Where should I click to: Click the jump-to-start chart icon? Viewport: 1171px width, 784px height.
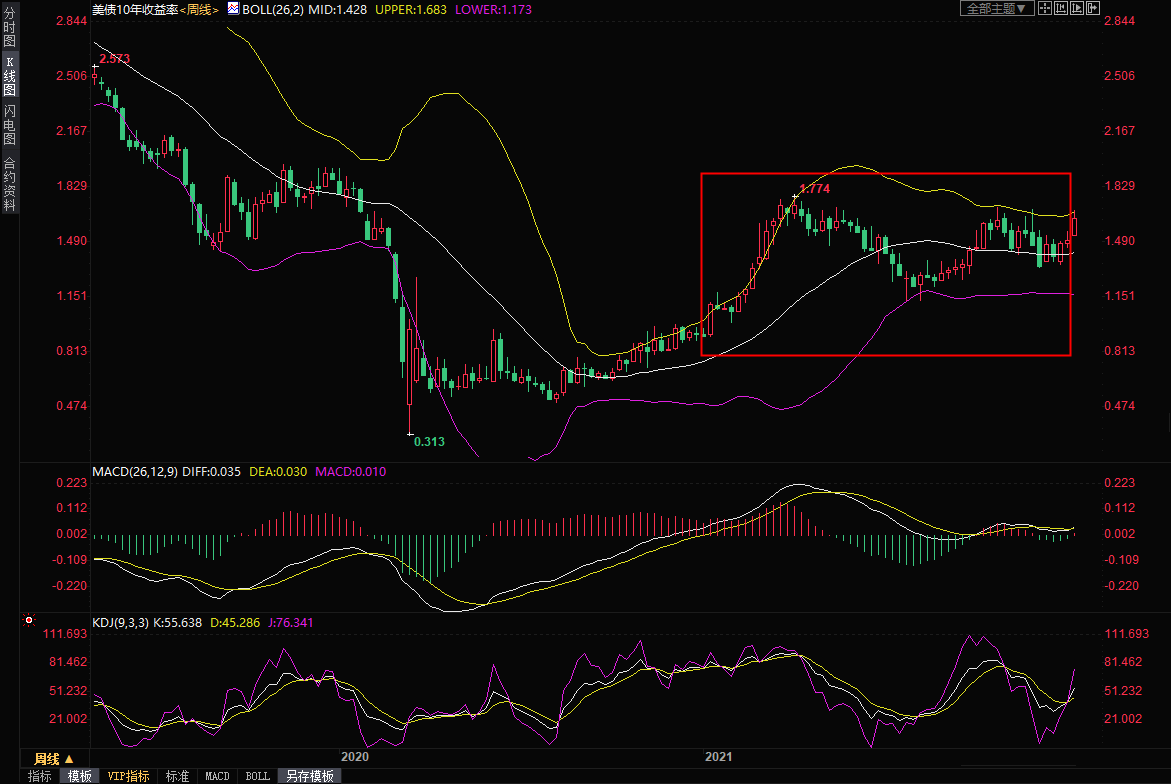(x=1060, y=8)
